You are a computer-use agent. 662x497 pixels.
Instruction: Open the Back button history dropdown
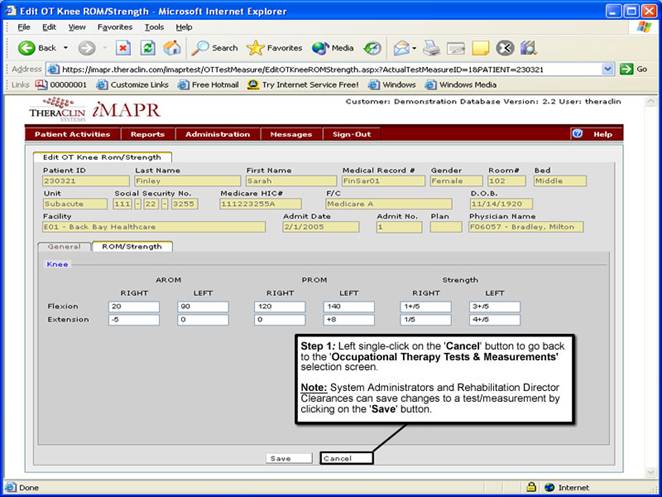coord(66,47)
